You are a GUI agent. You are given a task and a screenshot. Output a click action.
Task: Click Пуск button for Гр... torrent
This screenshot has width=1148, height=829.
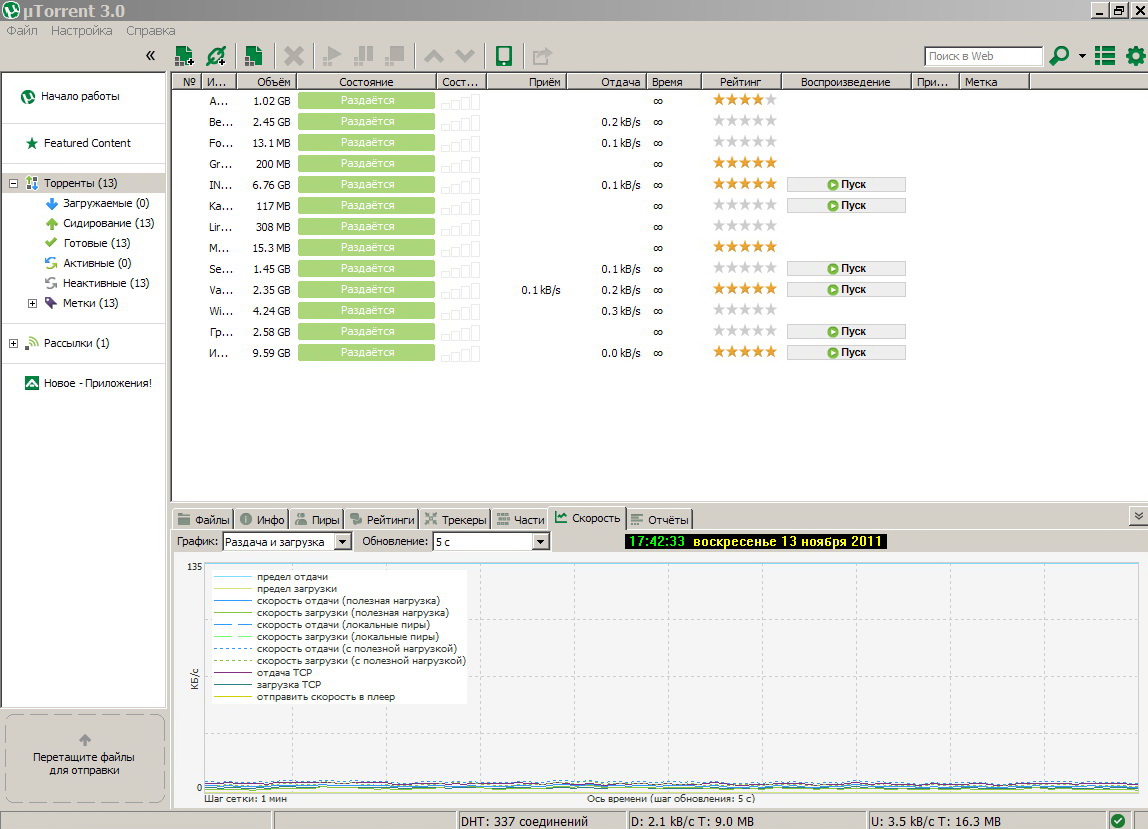[x=846, y=332]
